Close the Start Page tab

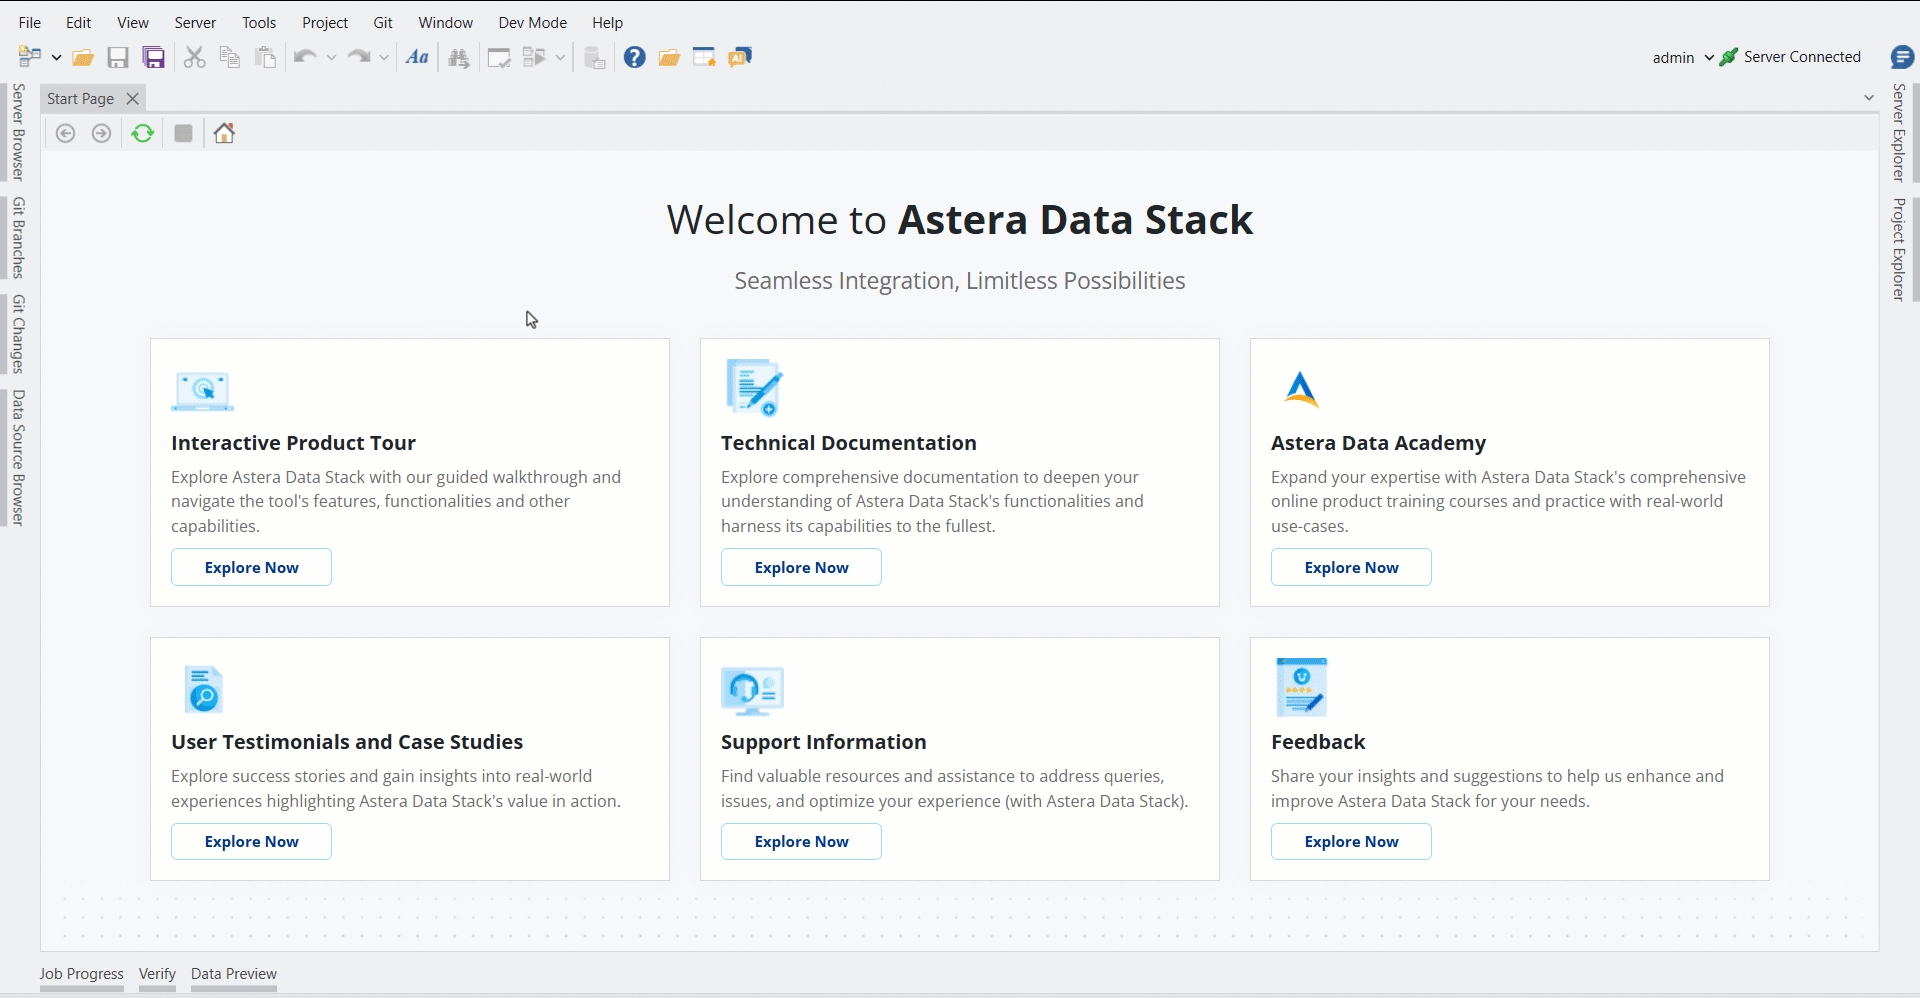tap(132, 99)
